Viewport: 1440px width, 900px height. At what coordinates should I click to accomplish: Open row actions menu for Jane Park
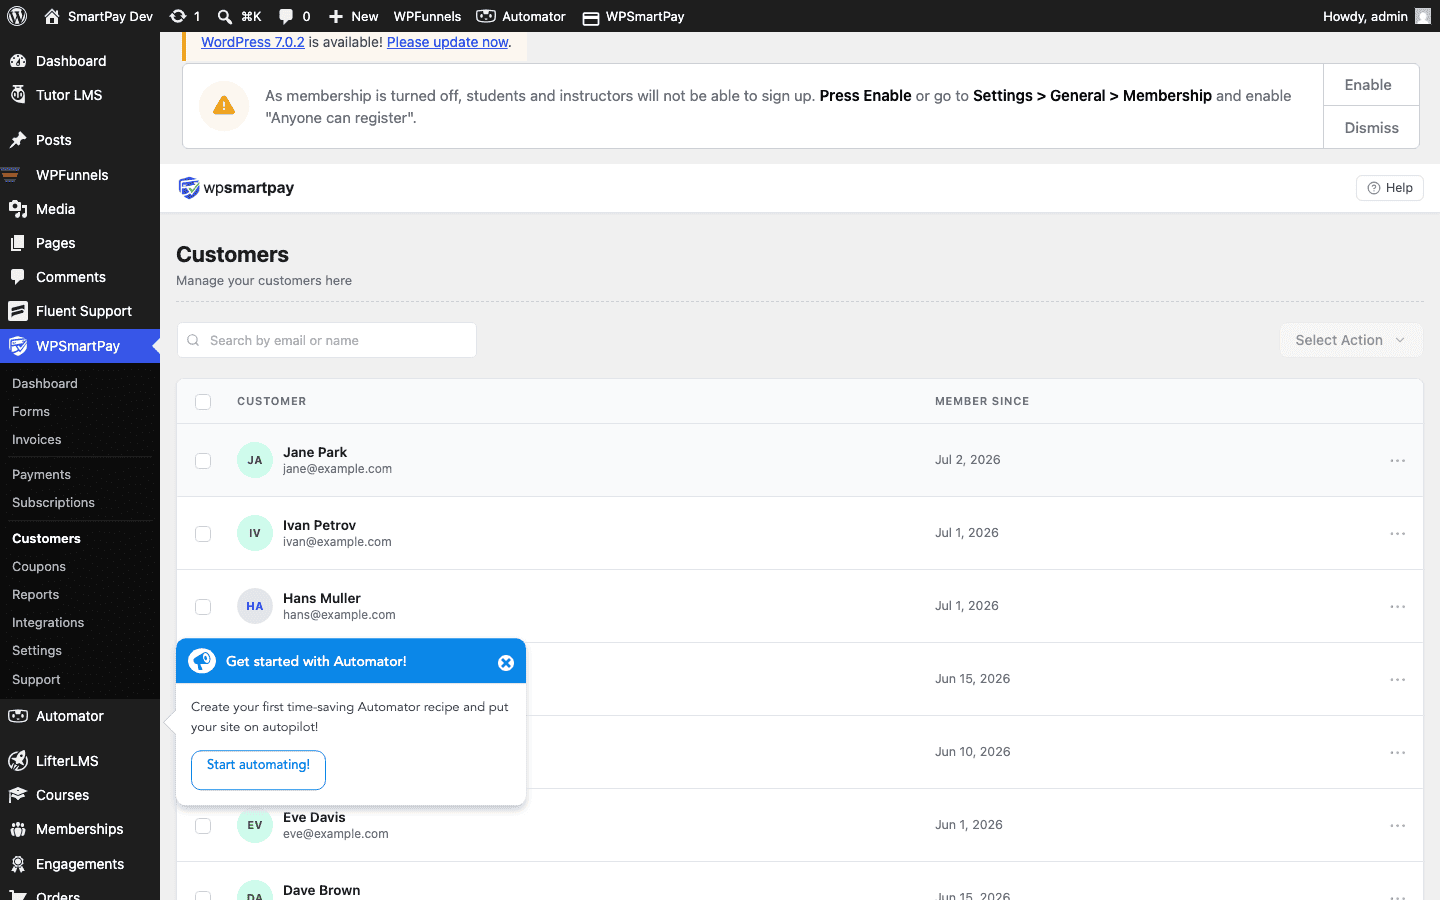1398,461
